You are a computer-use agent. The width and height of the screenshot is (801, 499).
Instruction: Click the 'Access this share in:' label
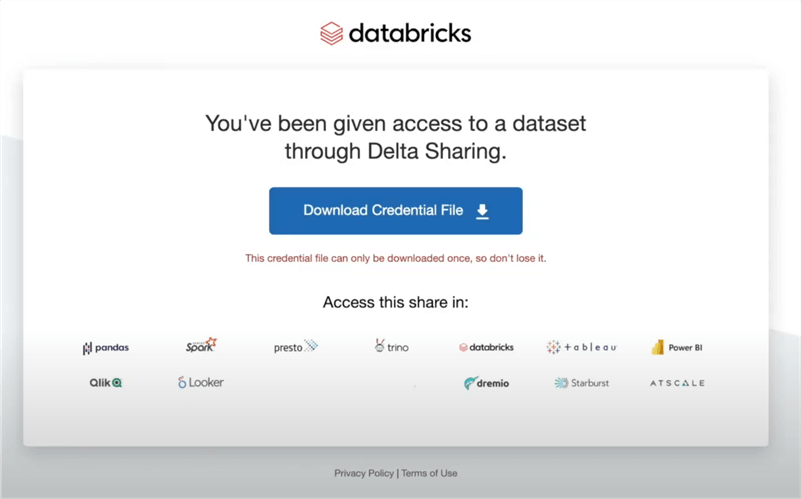tap(395, 302)
